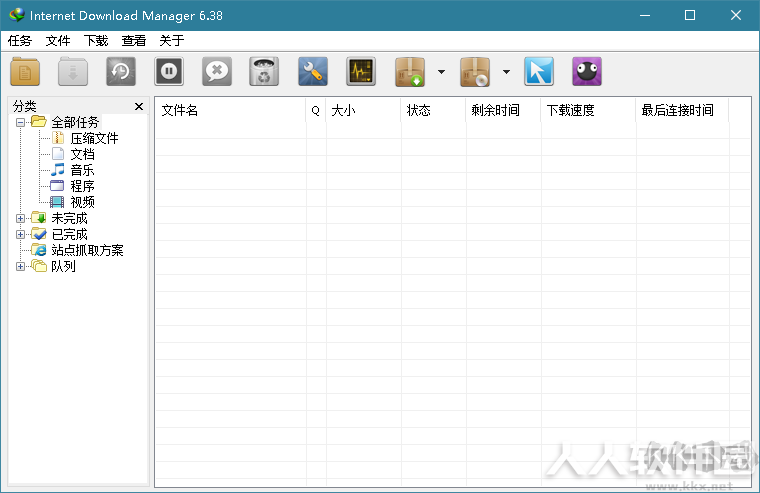This screenshot has width=760, height=493.
Task: Open the Scheduler monitor icon
Action: coord(361,72)
